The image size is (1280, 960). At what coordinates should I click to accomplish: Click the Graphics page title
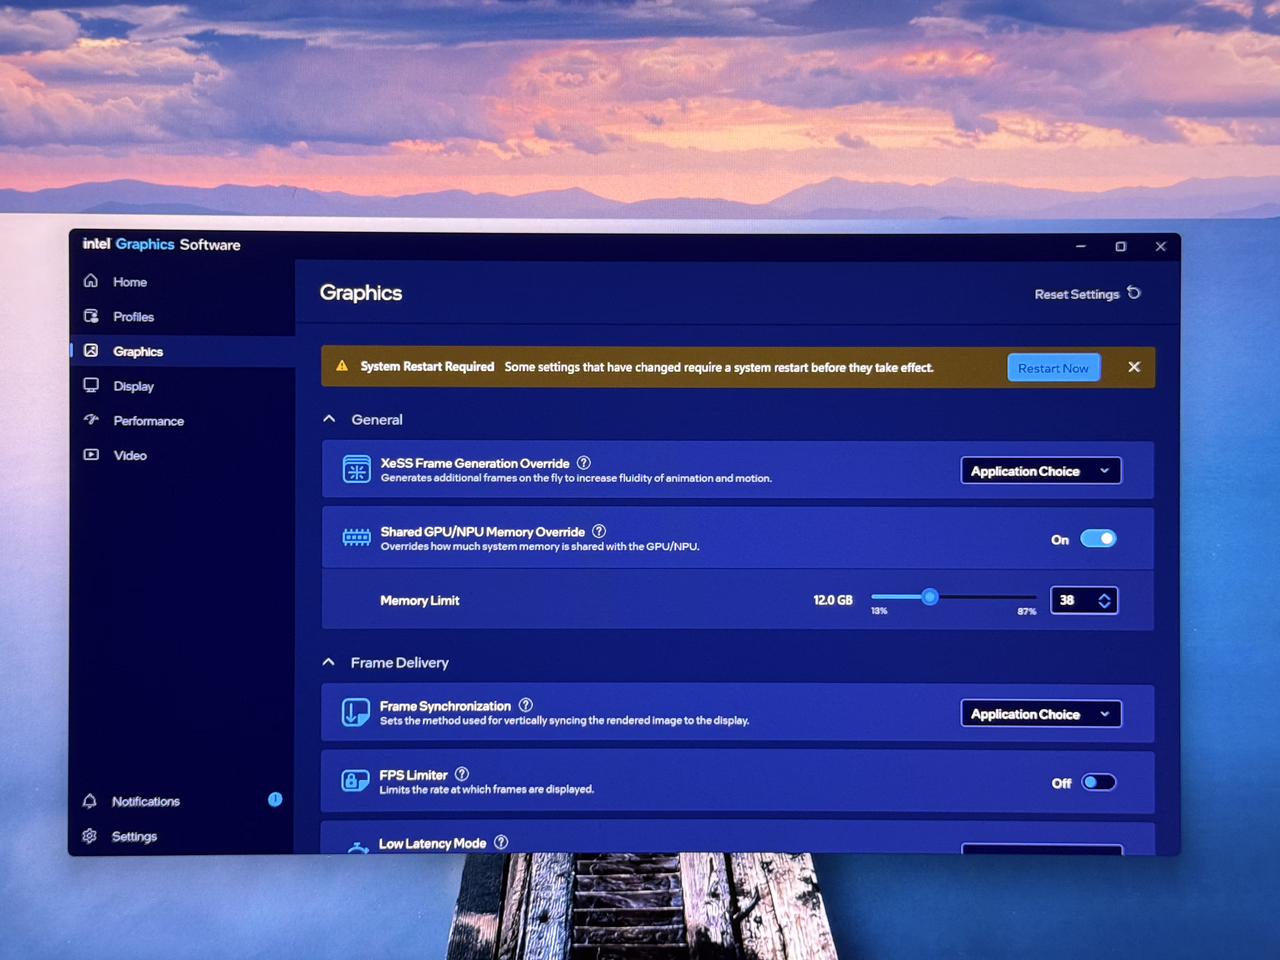[x=361, y=293]
